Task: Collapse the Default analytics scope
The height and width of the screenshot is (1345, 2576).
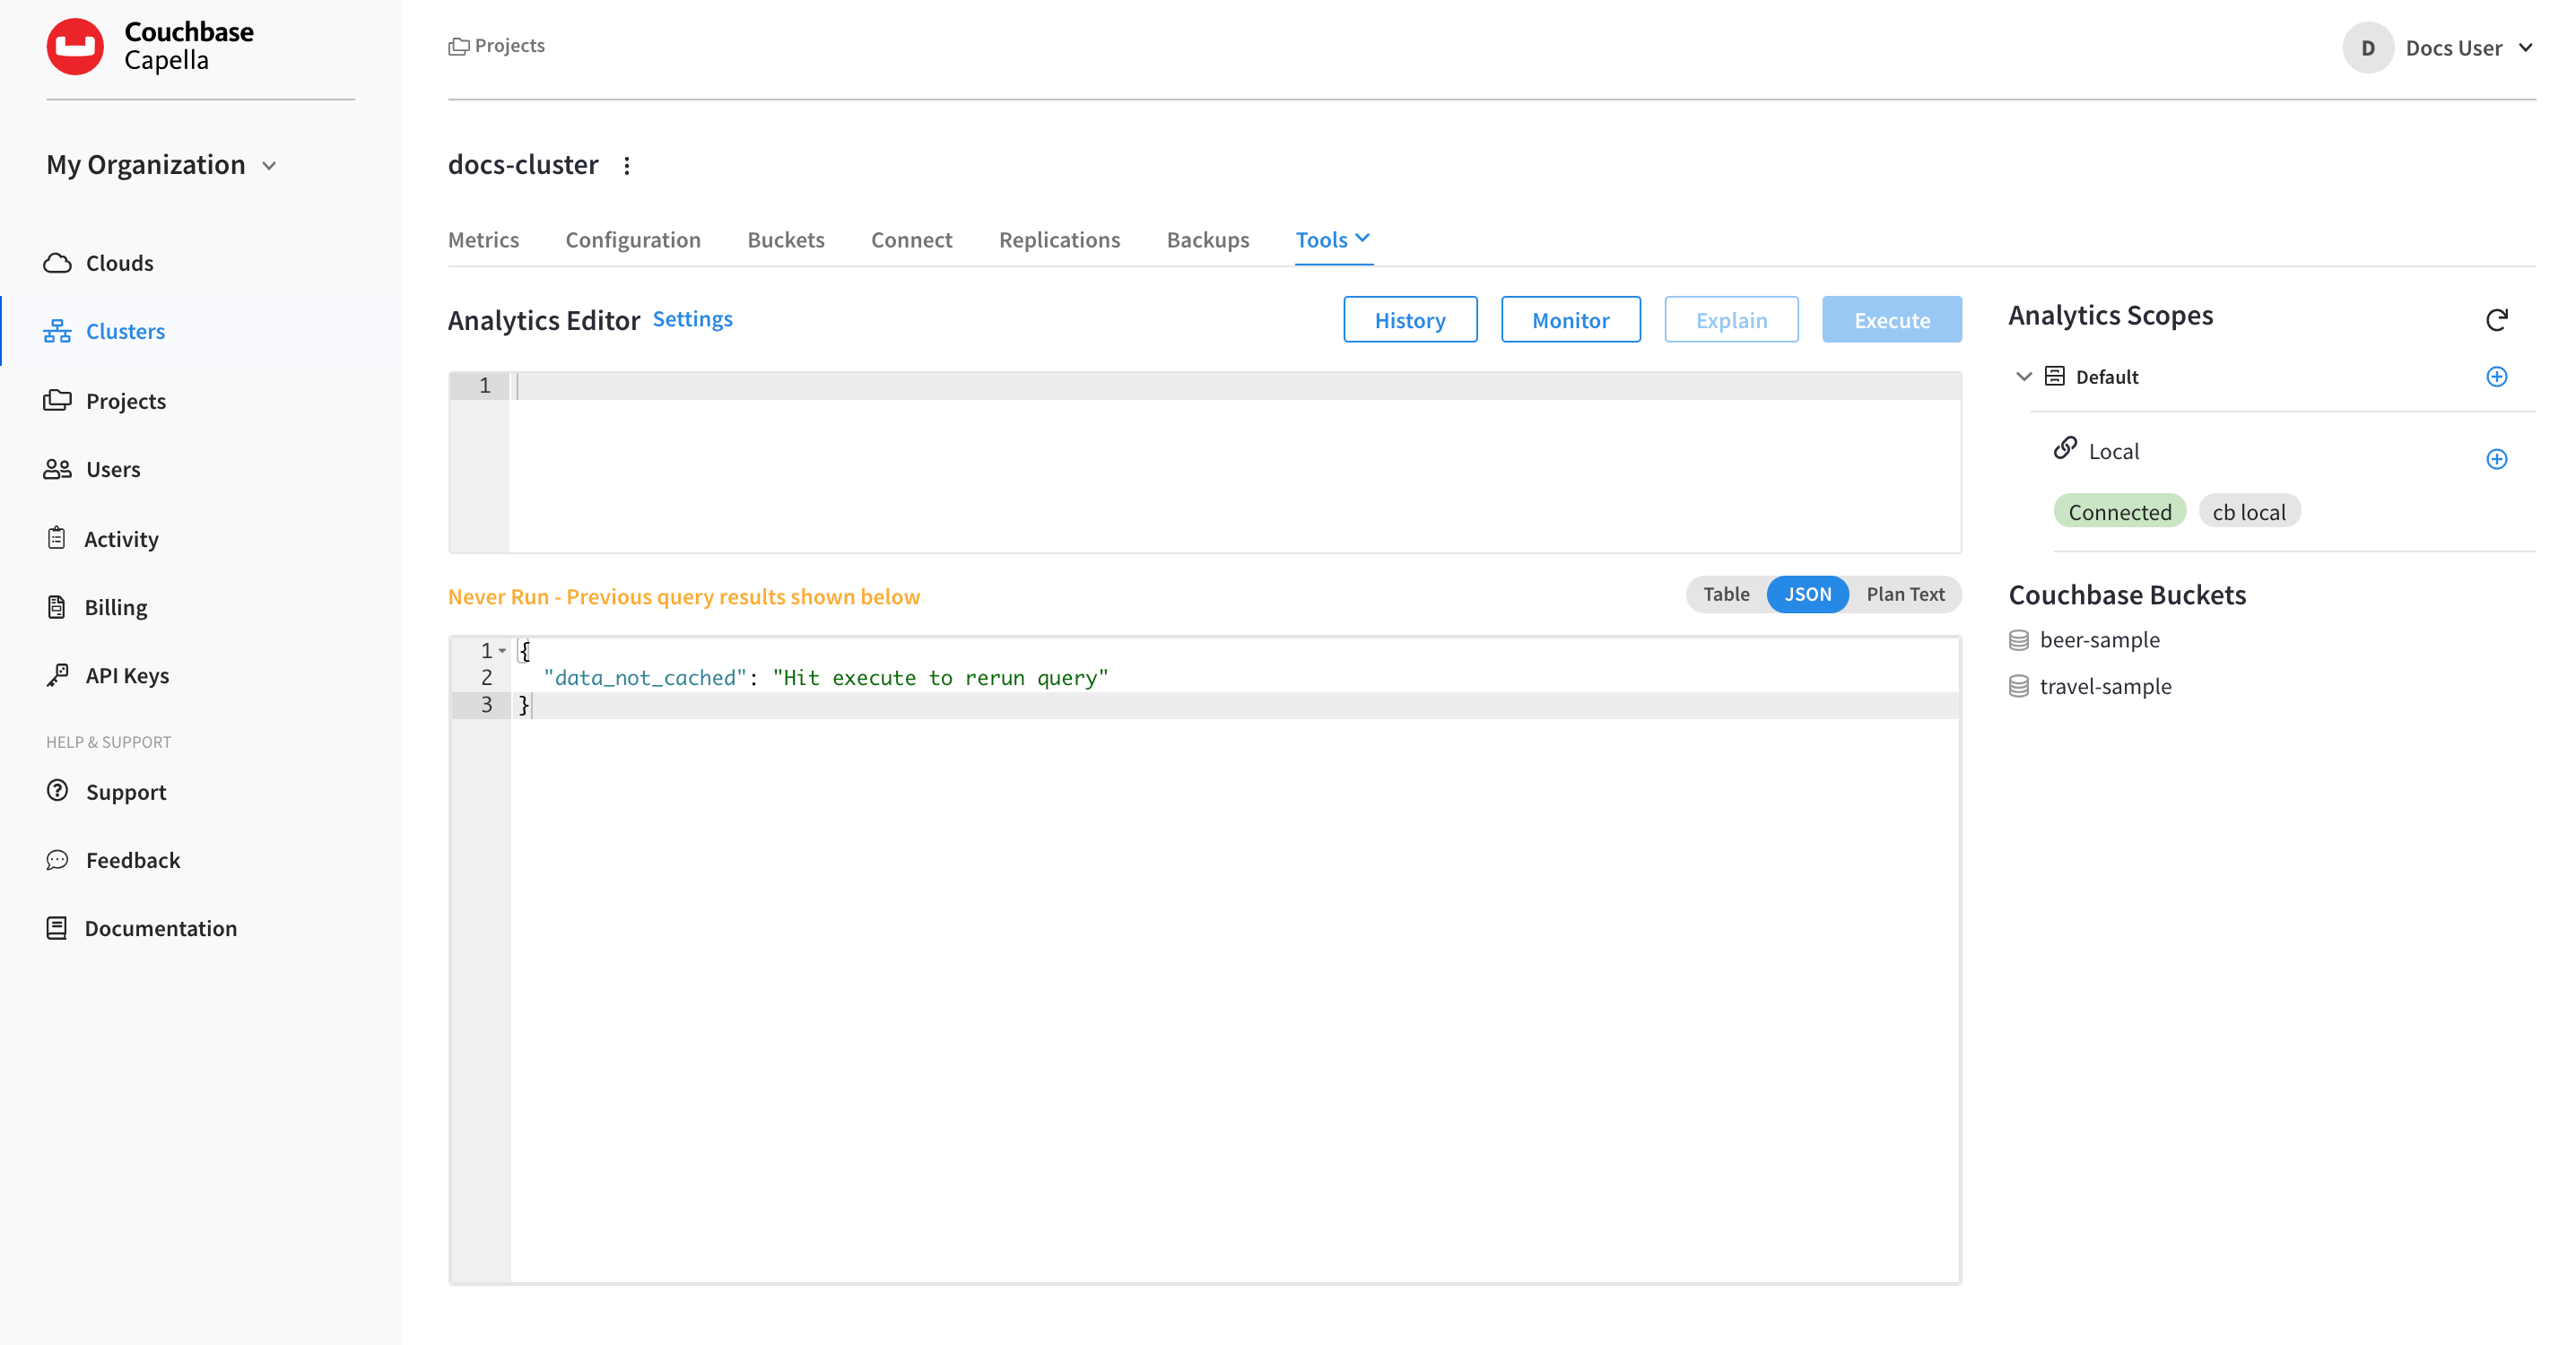Action: pos(2023,376)
